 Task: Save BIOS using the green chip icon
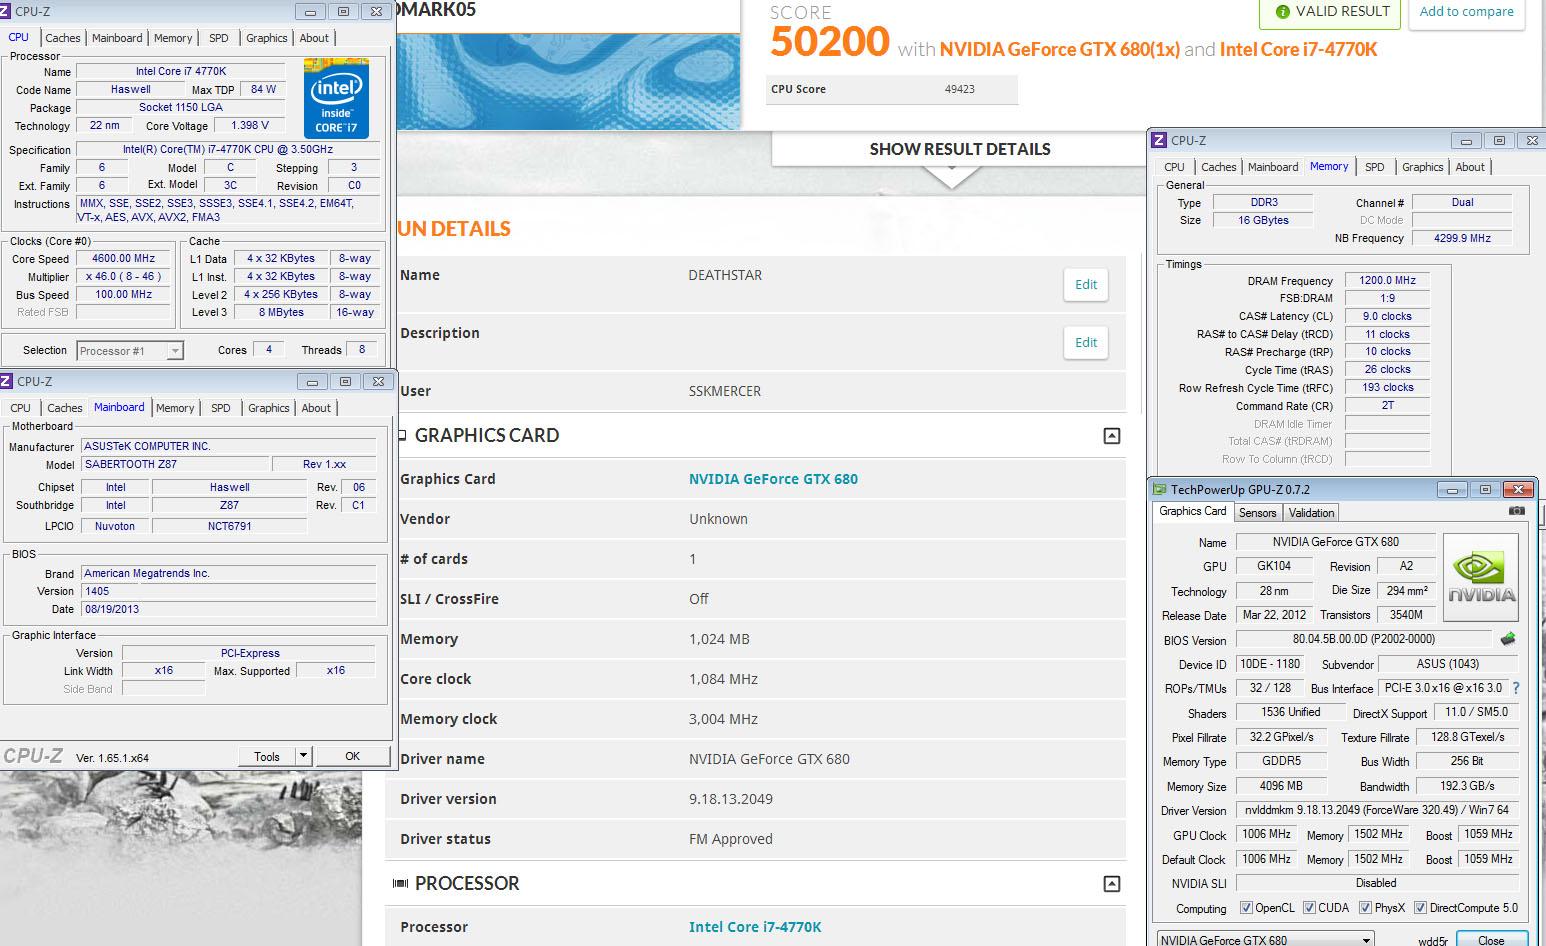[1508, 639]
